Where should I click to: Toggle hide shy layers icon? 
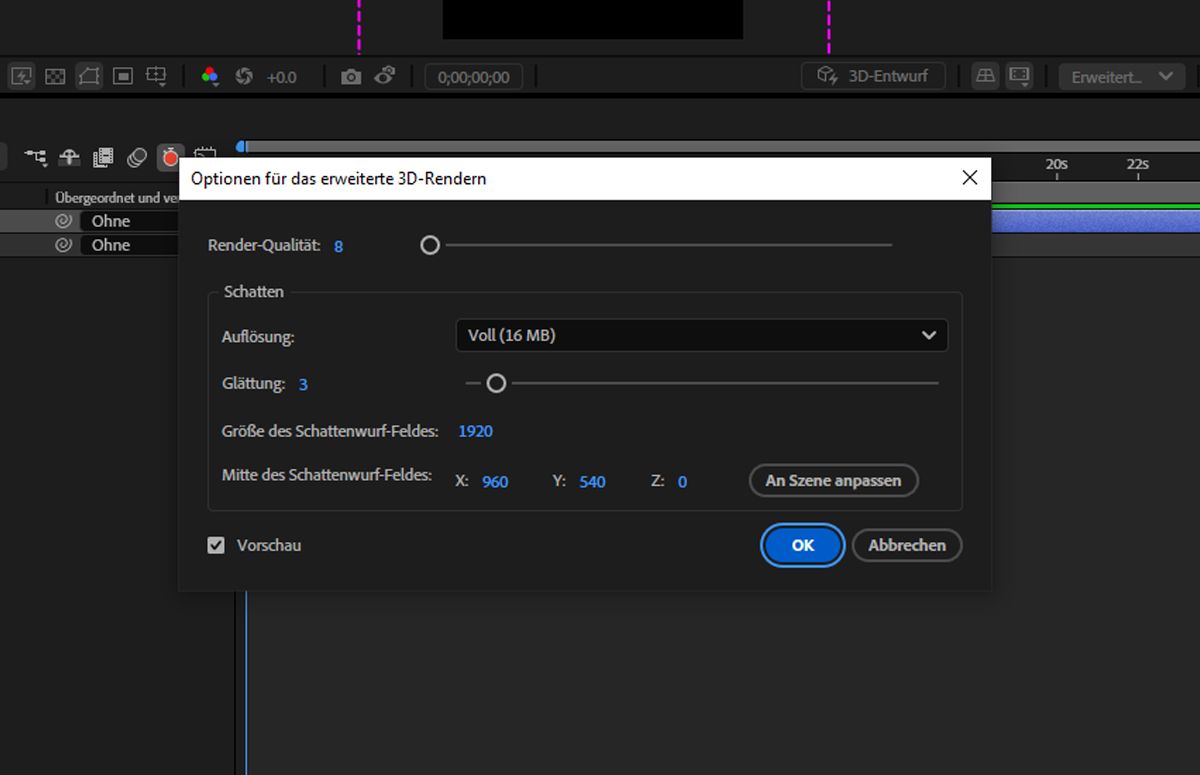(69, 157)
